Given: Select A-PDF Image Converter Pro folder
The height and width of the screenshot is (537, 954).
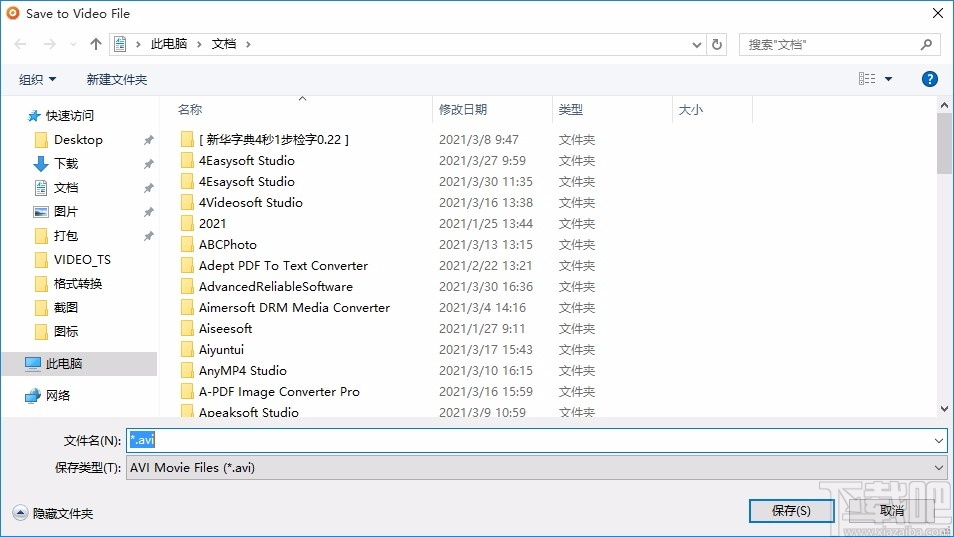Looking at the screenshot, I should pyautogui.click(x=279, y=392).
